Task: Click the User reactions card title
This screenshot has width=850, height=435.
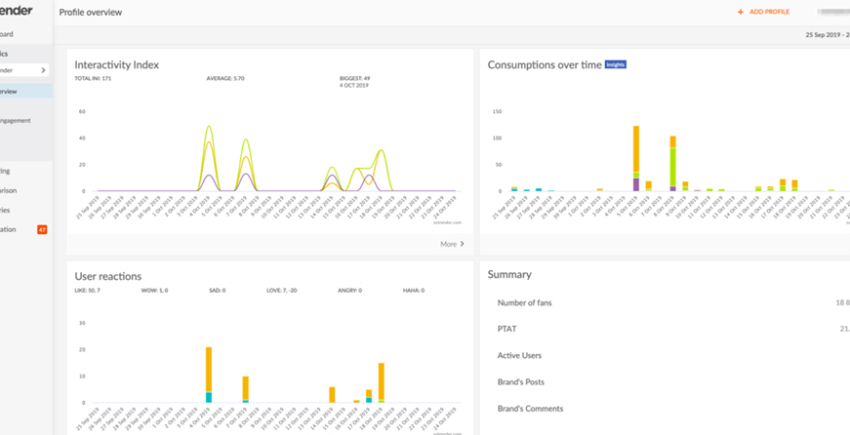Action: click(x=108, y=277)
